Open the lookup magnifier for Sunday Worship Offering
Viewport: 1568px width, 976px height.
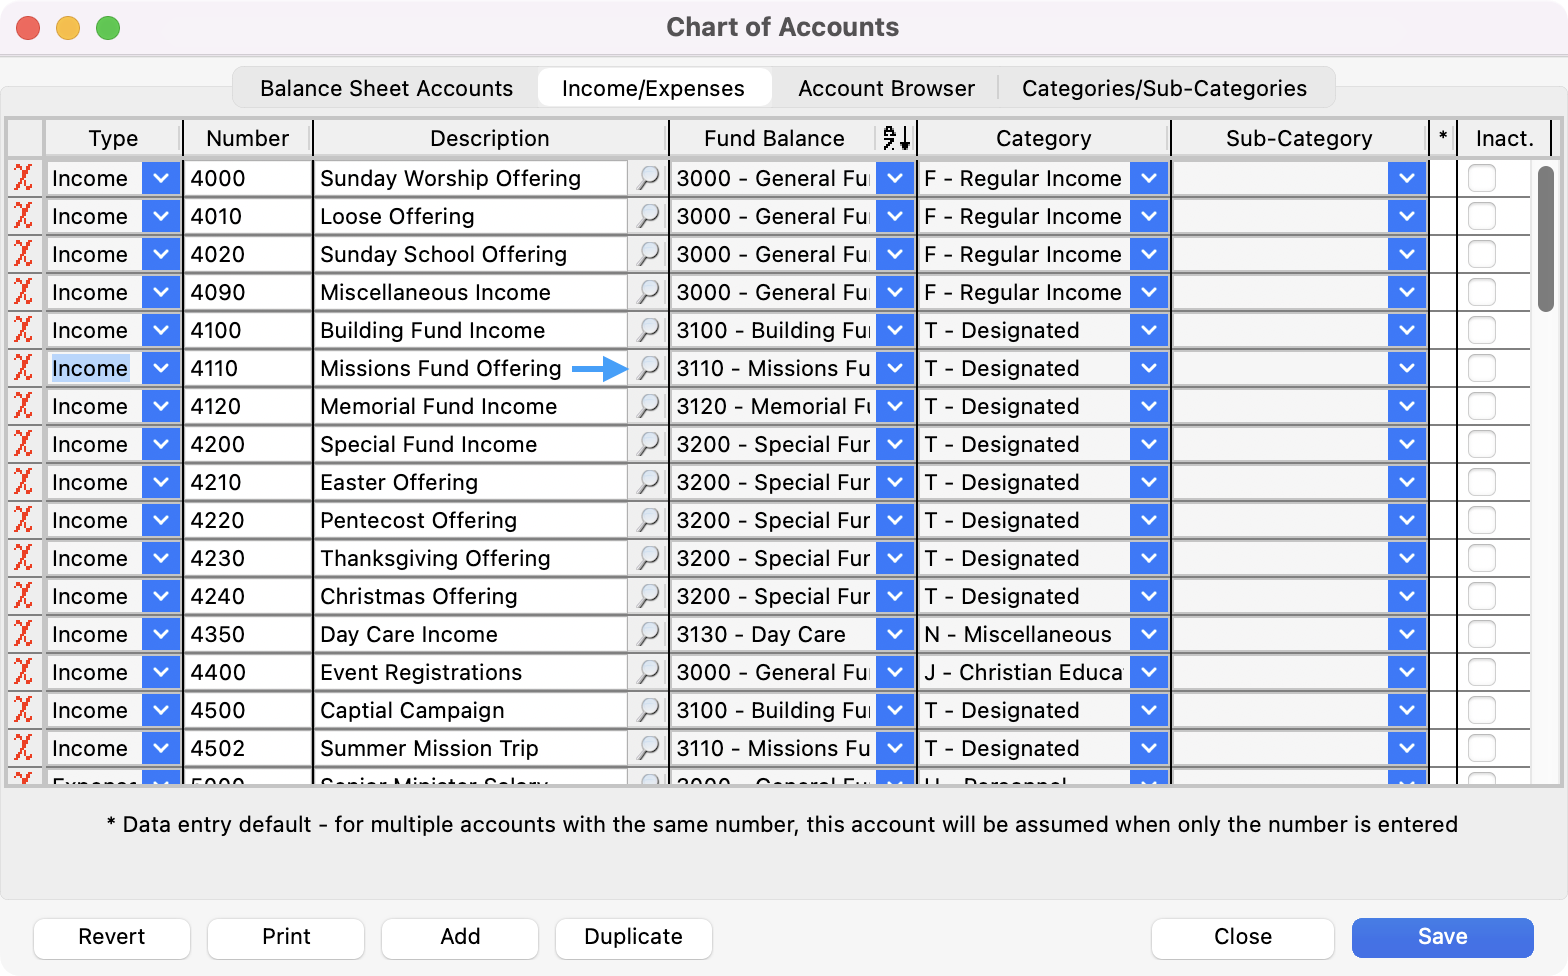648,178
